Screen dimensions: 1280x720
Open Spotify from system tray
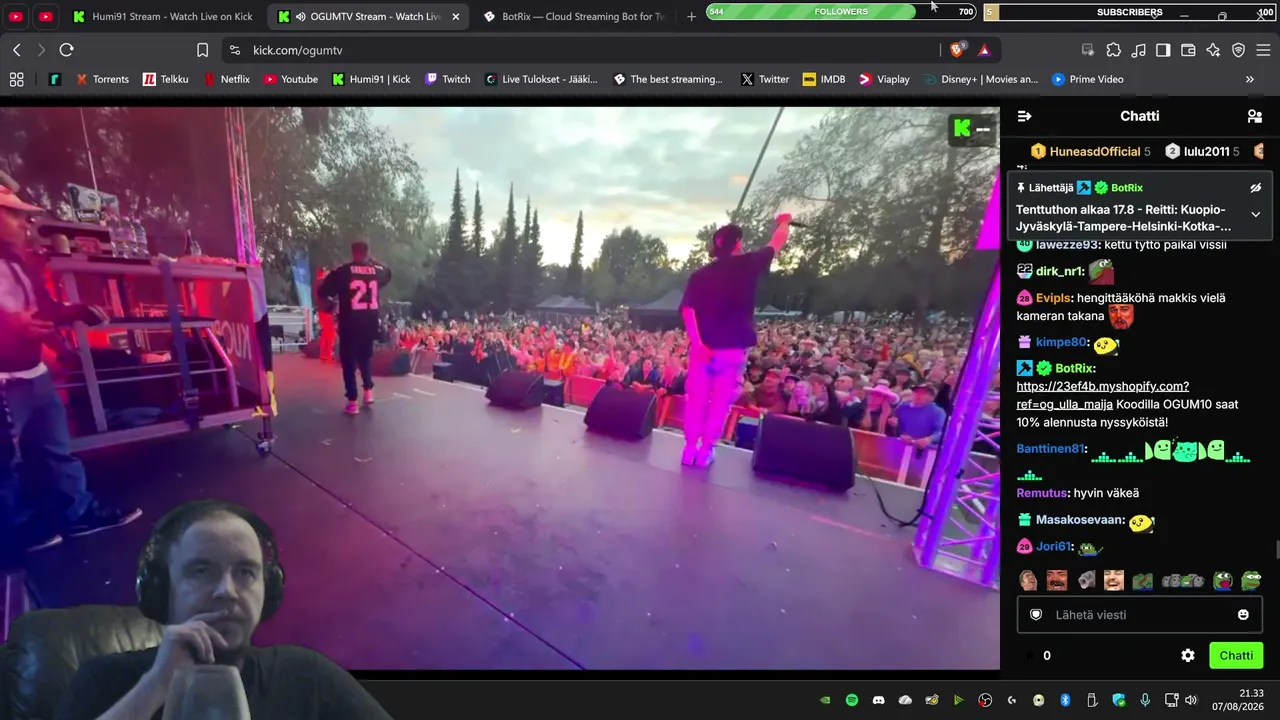pyautogui.click(x=852, y=700)
